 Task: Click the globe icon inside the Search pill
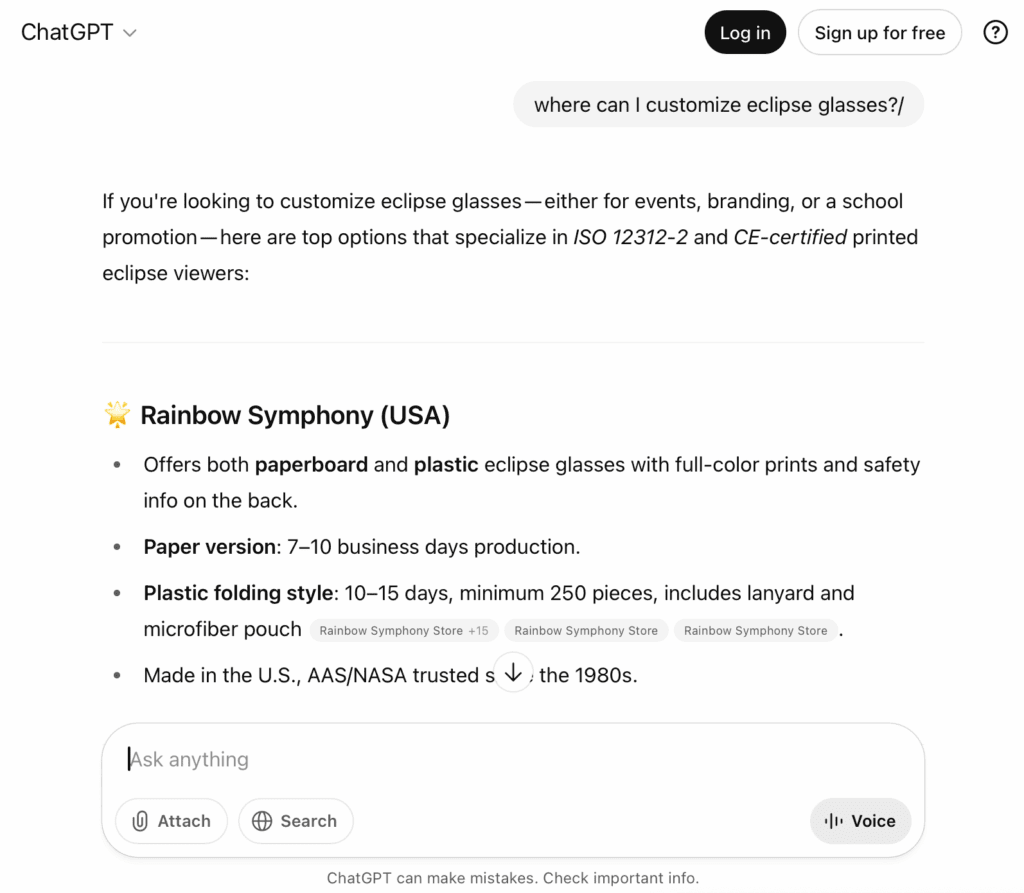pos(263,821)
